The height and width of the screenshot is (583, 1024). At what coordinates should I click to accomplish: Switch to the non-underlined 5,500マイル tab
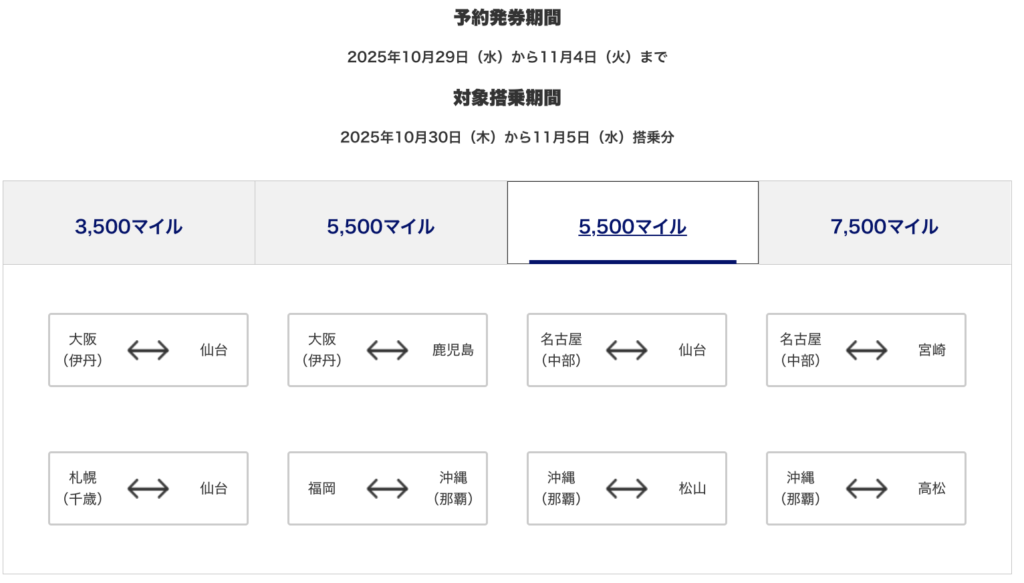coord(380,227)
